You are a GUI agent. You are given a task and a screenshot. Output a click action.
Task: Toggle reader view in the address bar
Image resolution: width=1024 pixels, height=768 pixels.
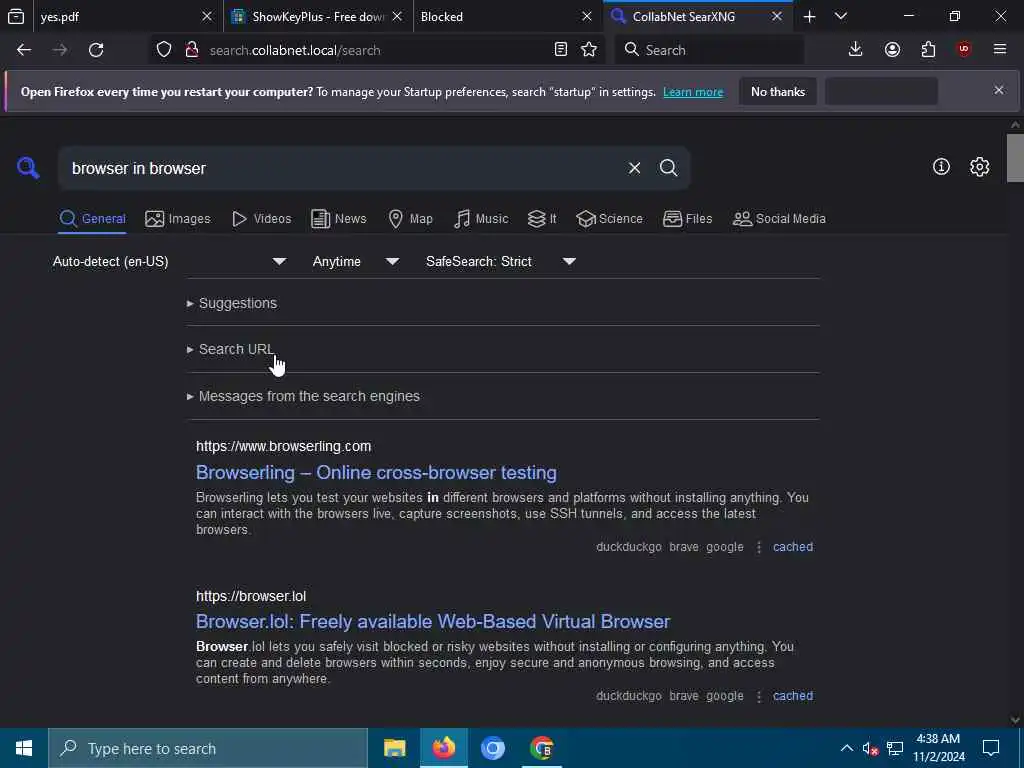click(x=560, y=50)
